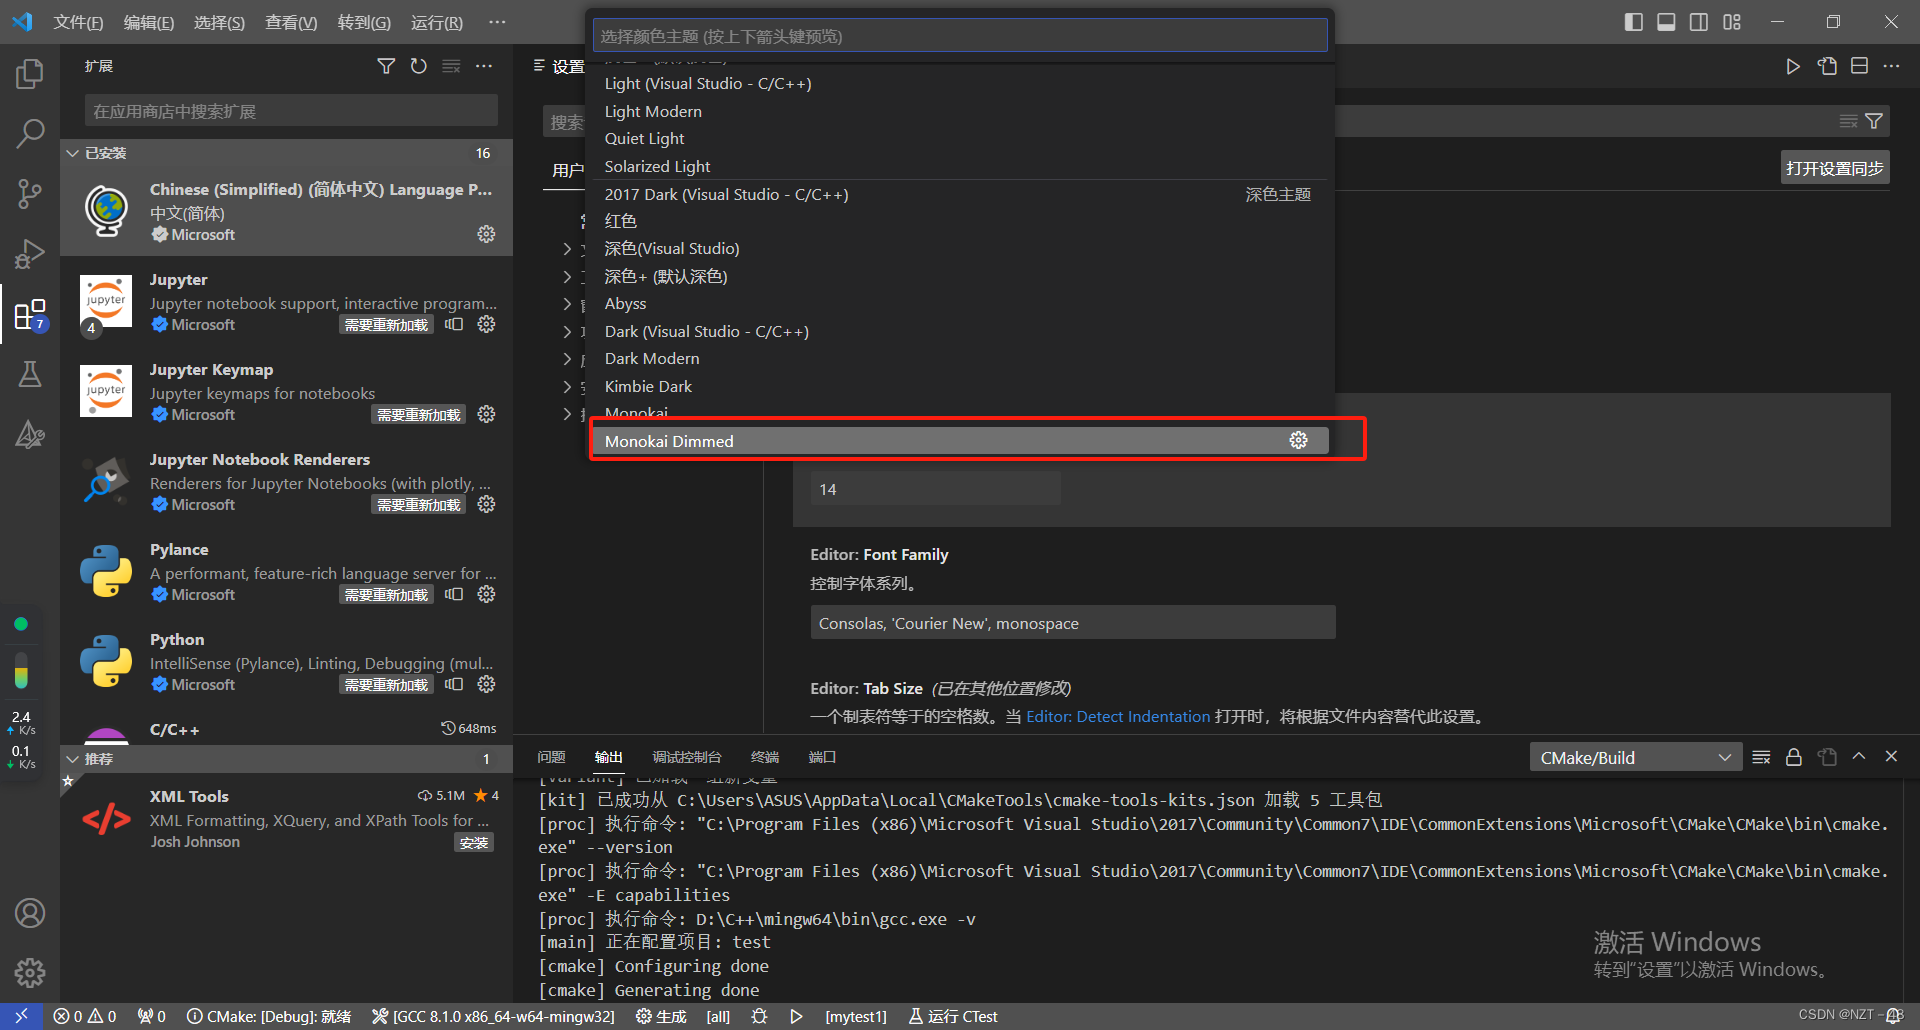Open manage gear for Jupyter extension
The image size is (1920, 1030).
coord(486,324)
